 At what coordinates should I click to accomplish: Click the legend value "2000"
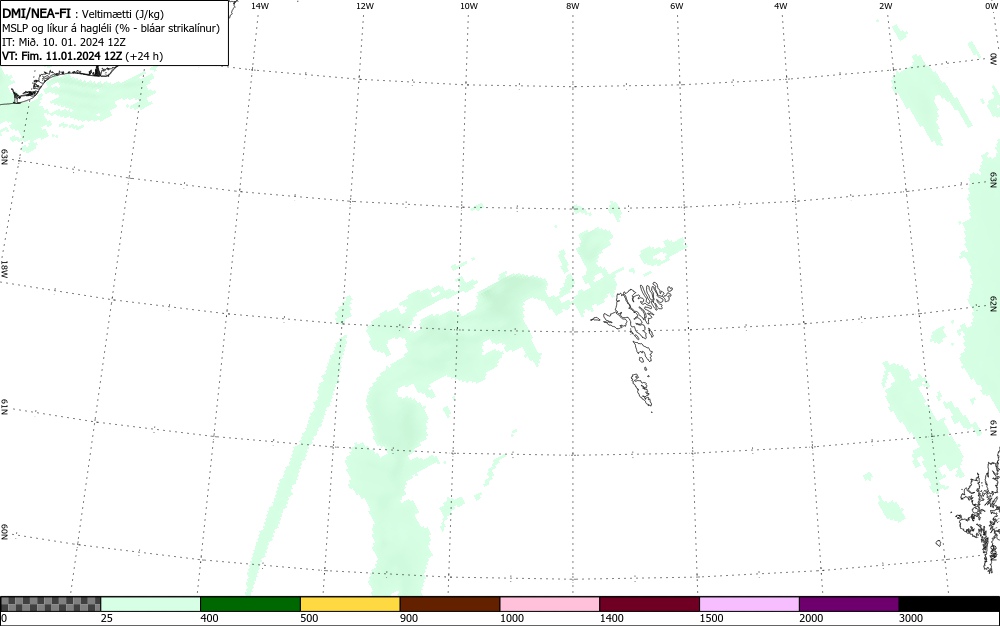point(811,618)
